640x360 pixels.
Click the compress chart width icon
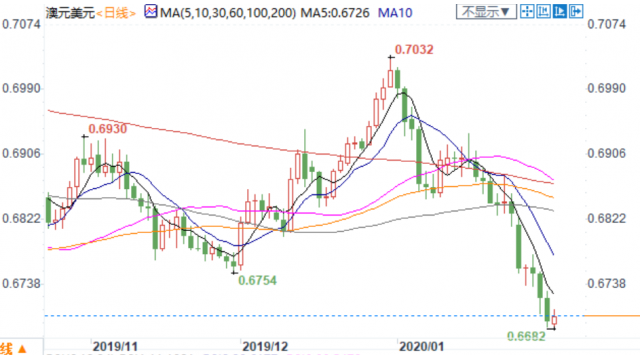(x=543, y=11)
